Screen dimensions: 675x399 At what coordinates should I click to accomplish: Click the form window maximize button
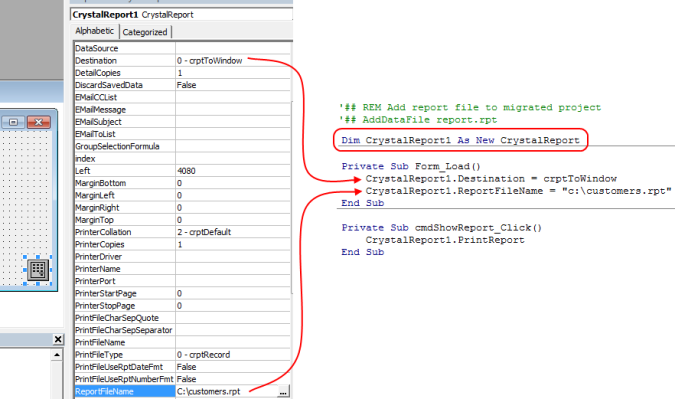[14, 122]
